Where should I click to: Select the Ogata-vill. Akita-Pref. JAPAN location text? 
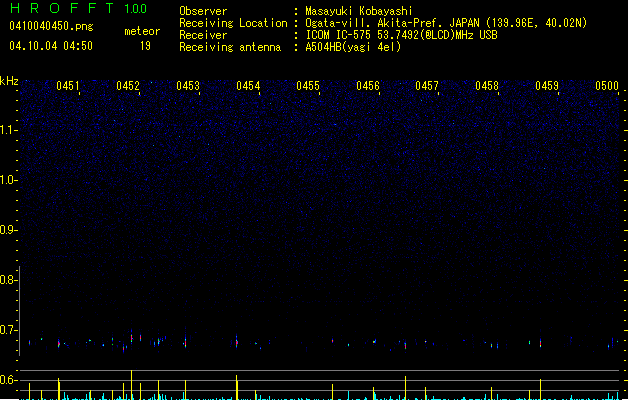pyautogui.click(x=446, y=23)
